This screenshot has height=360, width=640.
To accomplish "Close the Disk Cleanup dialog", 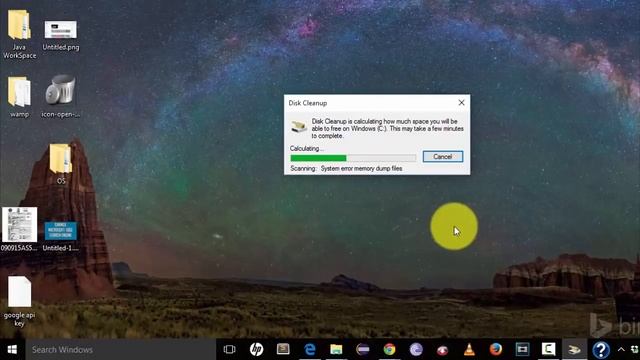I will point(461,103).
